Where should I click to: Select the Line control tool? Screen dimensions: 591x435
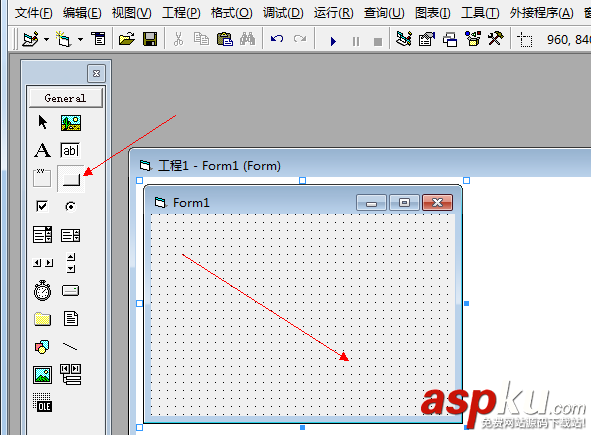pyautogui.click(x=70, y=346)
